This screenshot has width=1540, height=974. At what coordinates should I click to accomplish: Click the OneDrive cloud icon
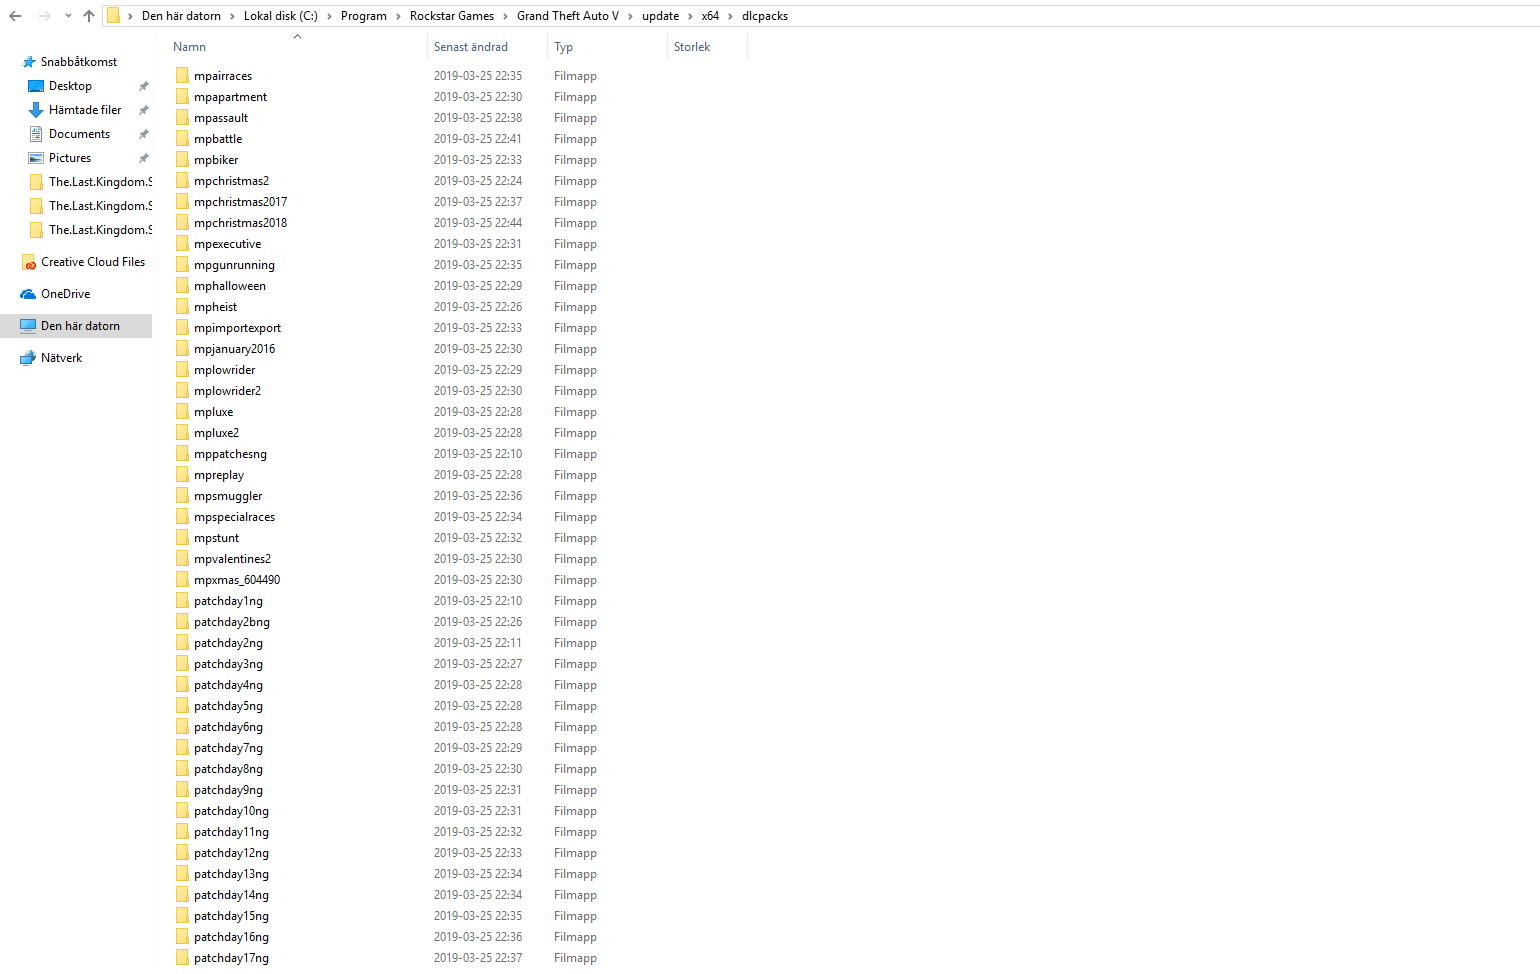tap(28, 294)
